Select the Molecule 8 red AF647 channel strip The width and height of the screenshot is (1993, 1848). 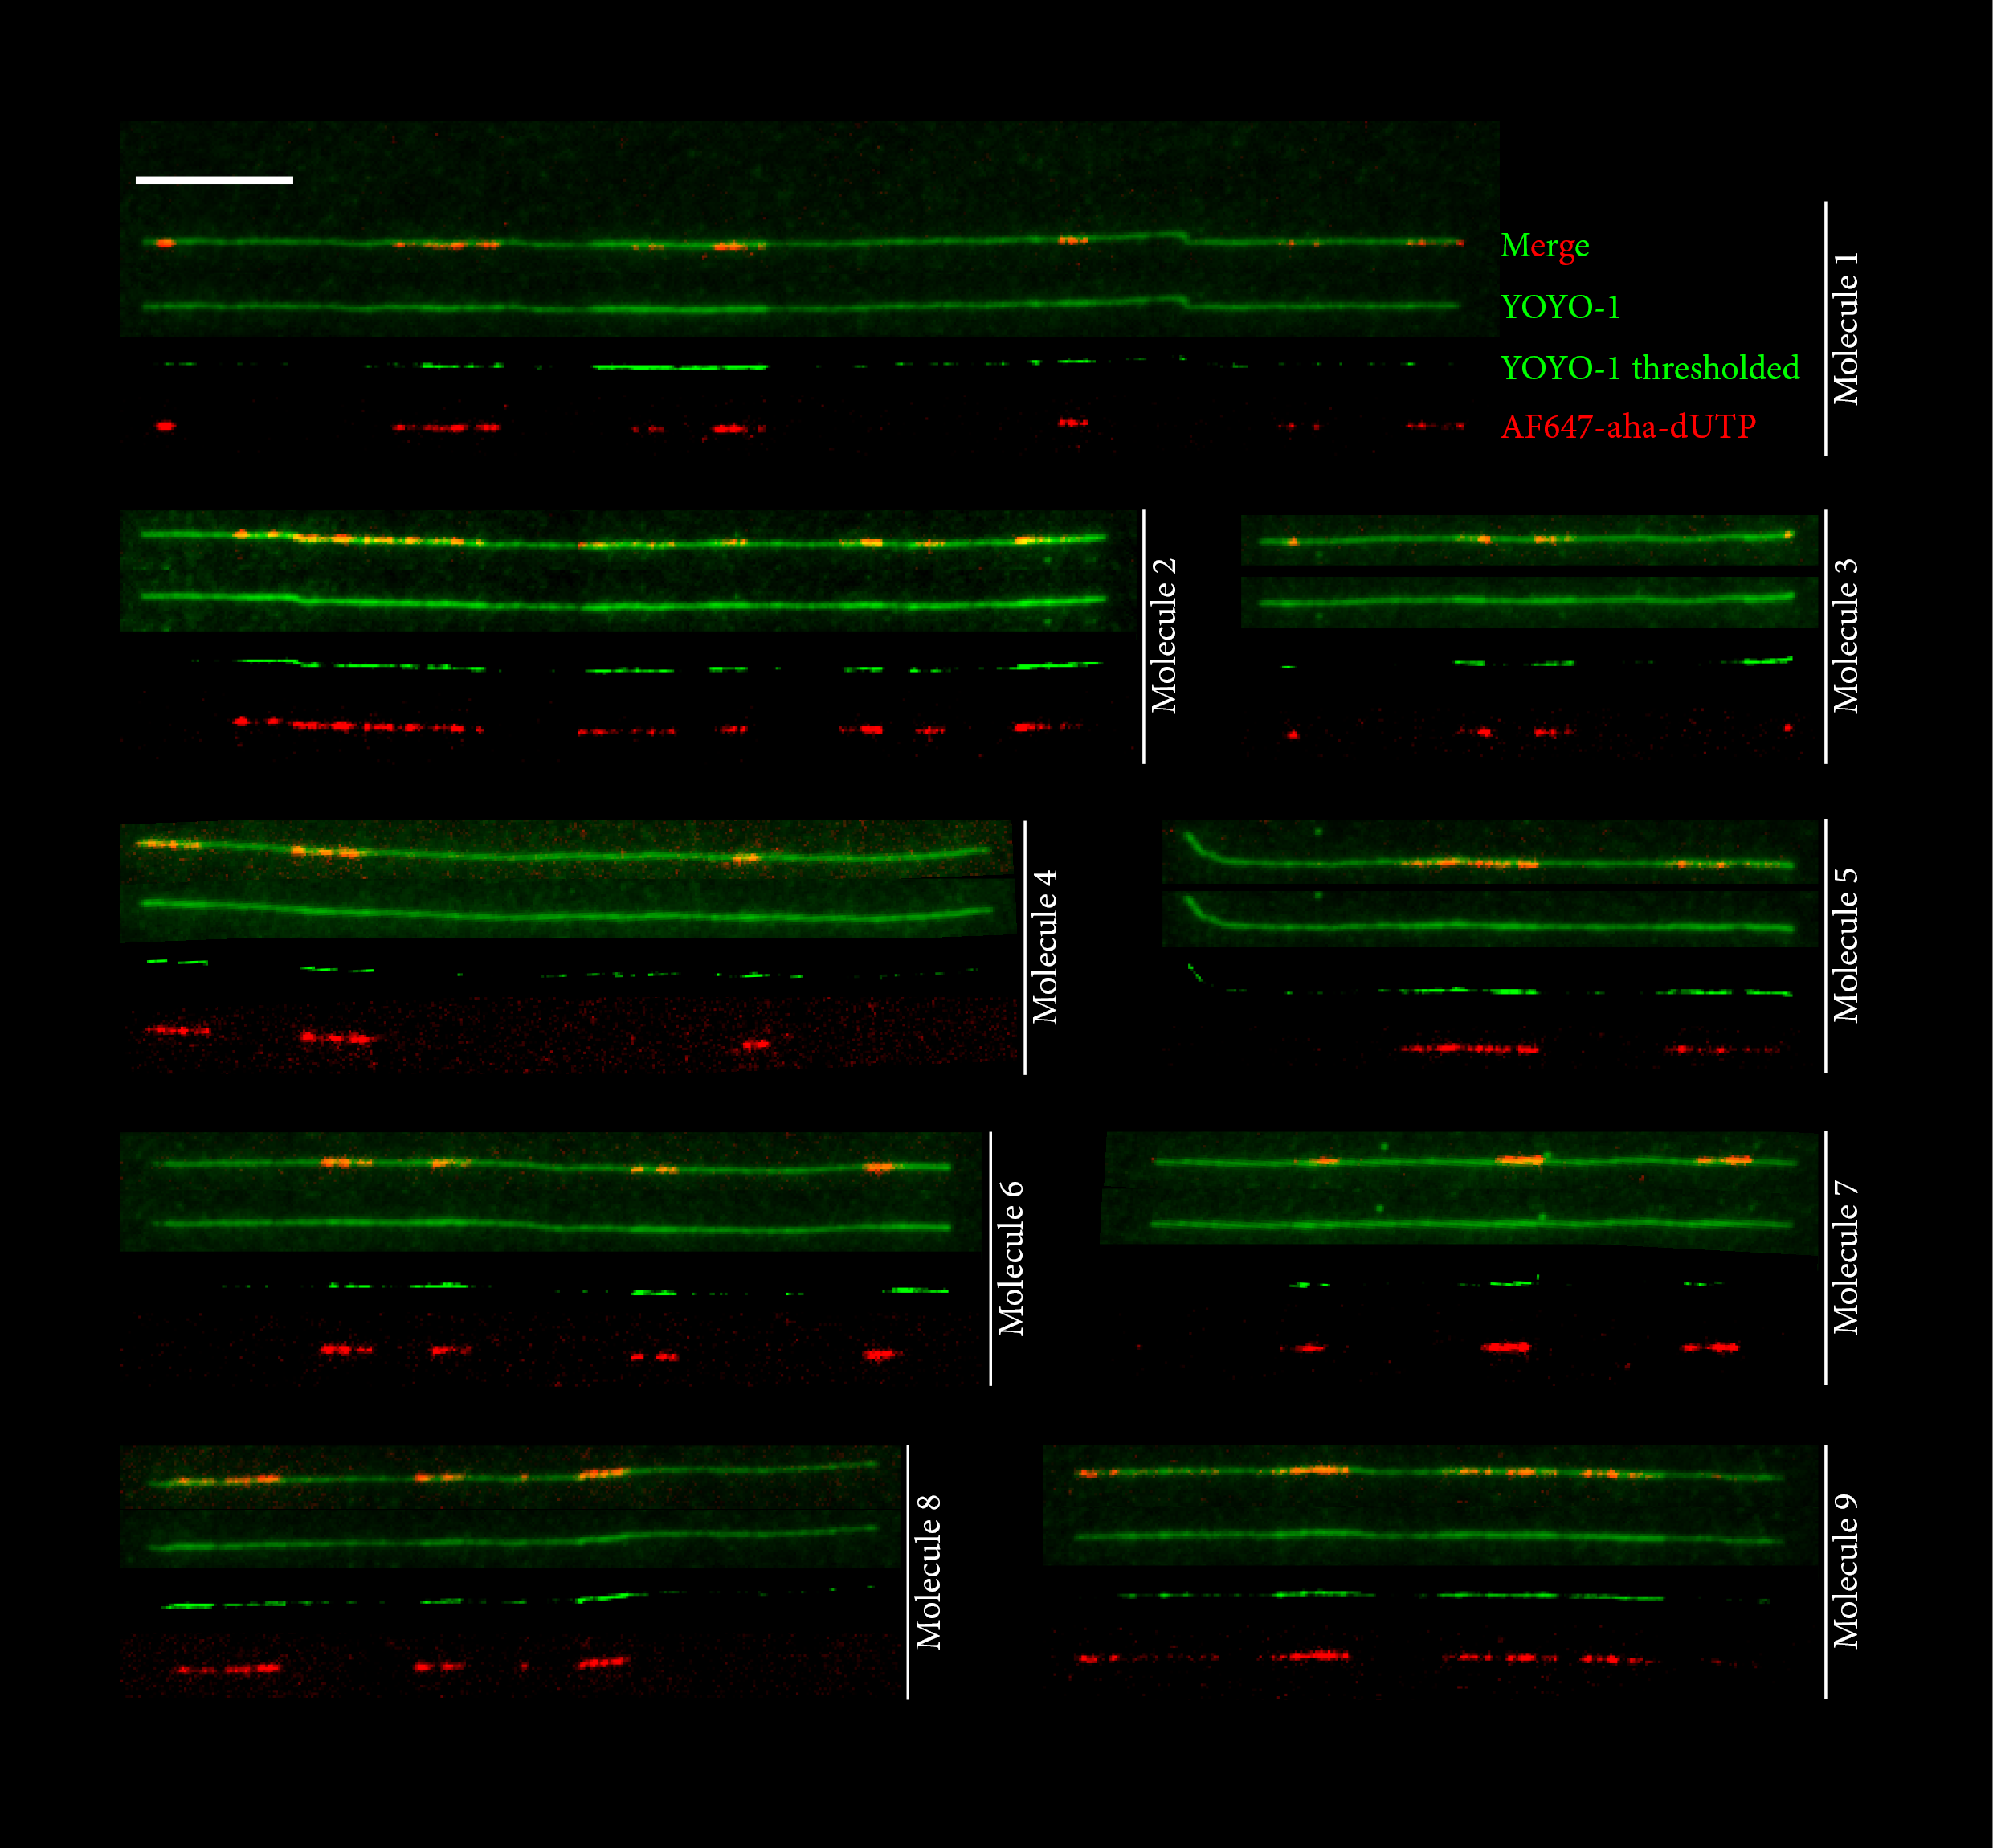(x=512, y=1665)
